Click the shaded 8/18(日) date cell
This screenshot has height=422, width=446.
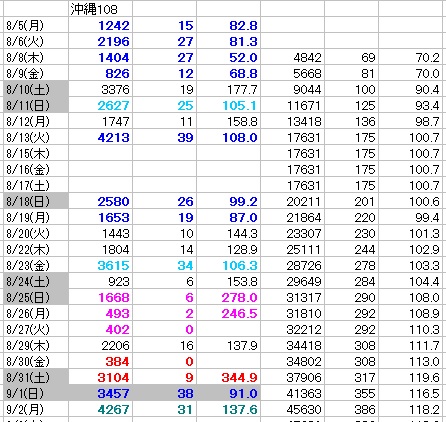[x=36, y=201]
